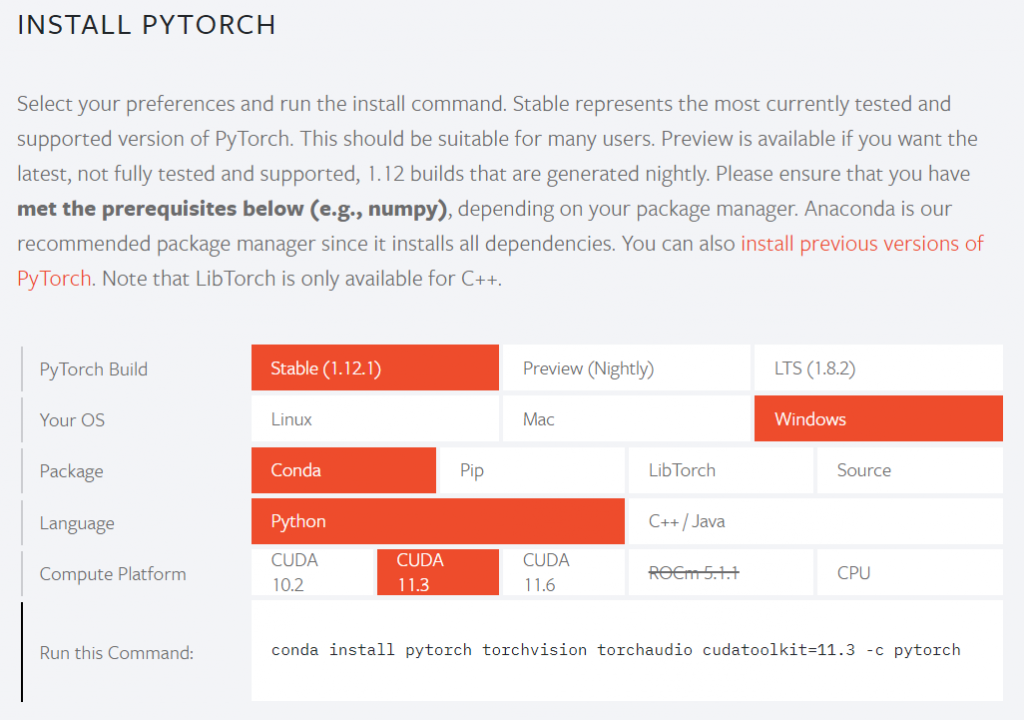Pick Linux as your OS
1024x720 pixels.
[375, 419]
